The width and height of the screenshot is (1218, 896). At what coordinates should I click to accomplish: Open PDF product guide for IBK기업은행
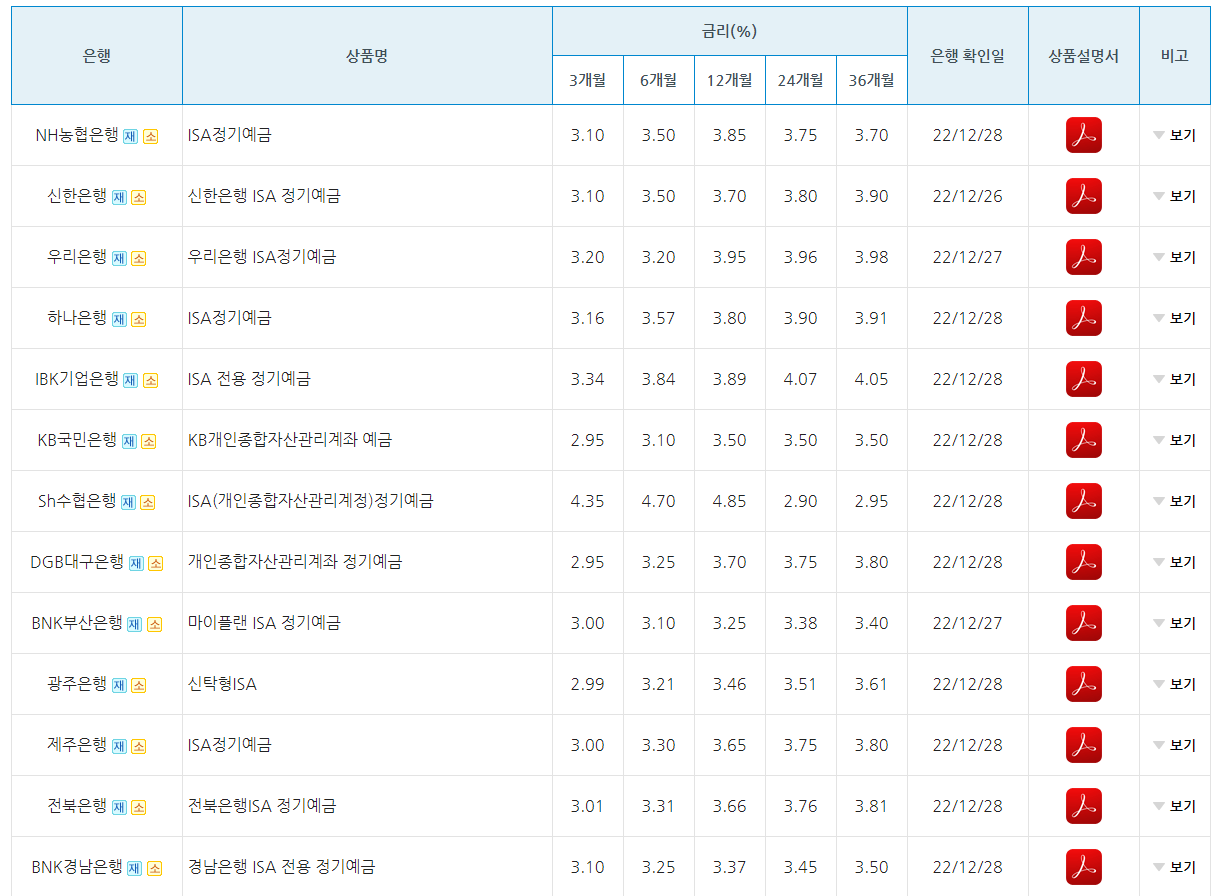[x=1083, y=379]
